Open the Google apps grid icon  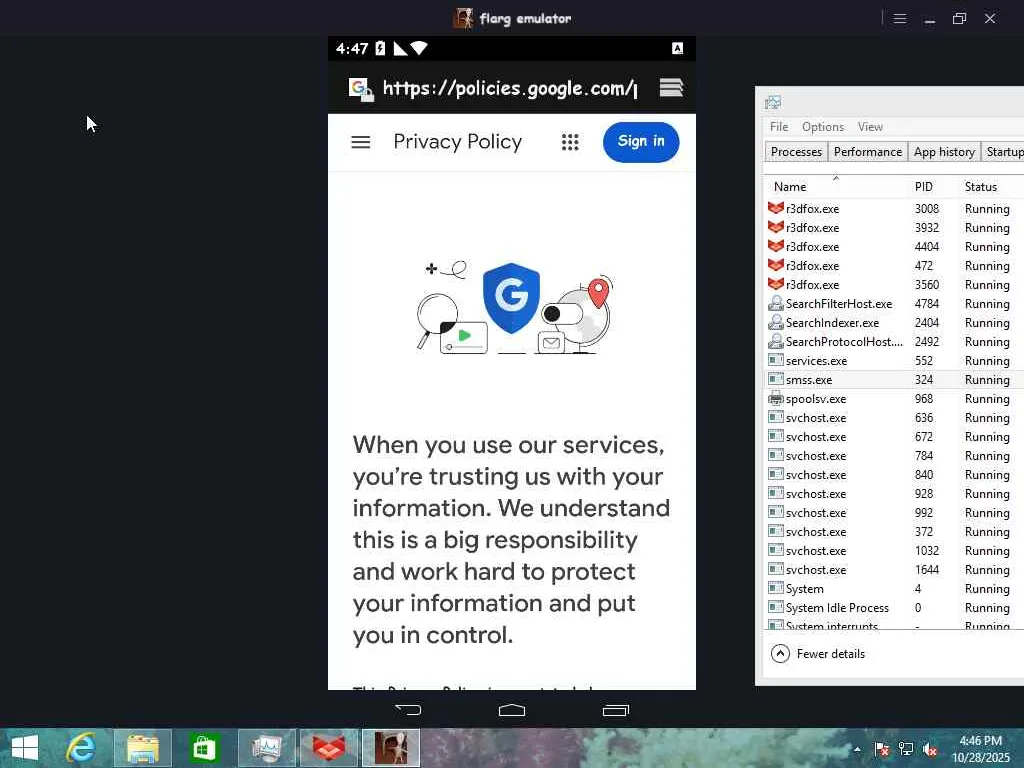point(570,142)
